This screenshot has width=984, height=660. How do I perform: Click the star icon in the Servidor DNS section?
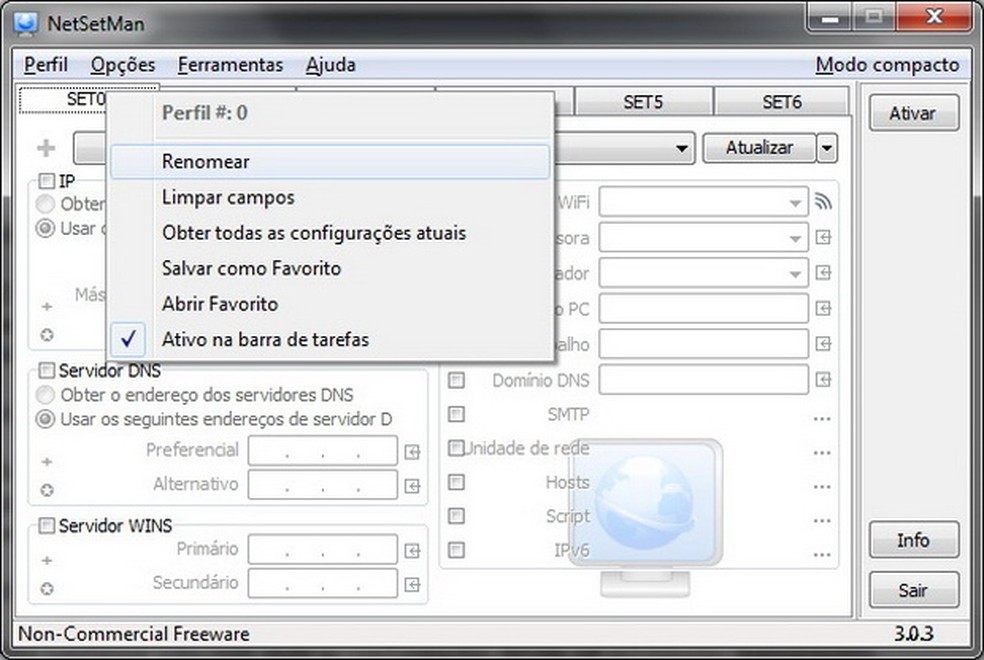coord(46,490)
